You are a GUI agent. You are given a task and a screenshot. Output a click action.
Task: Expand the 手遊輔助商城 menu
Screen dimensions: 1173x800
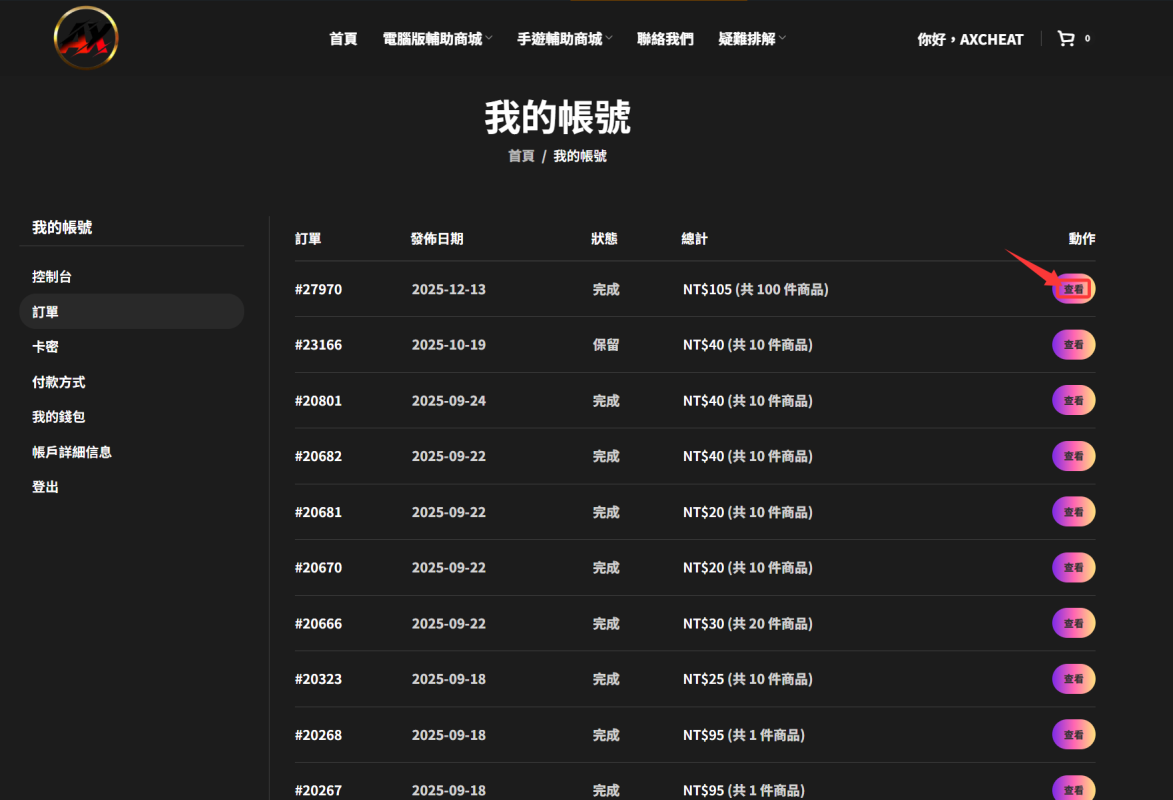pyautogui.click(x=564, y=39)
